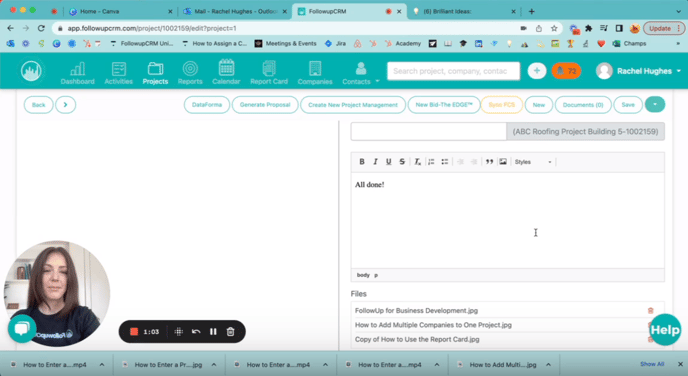Go to the Projects section
688x376 pixels.
pos(155,72)
